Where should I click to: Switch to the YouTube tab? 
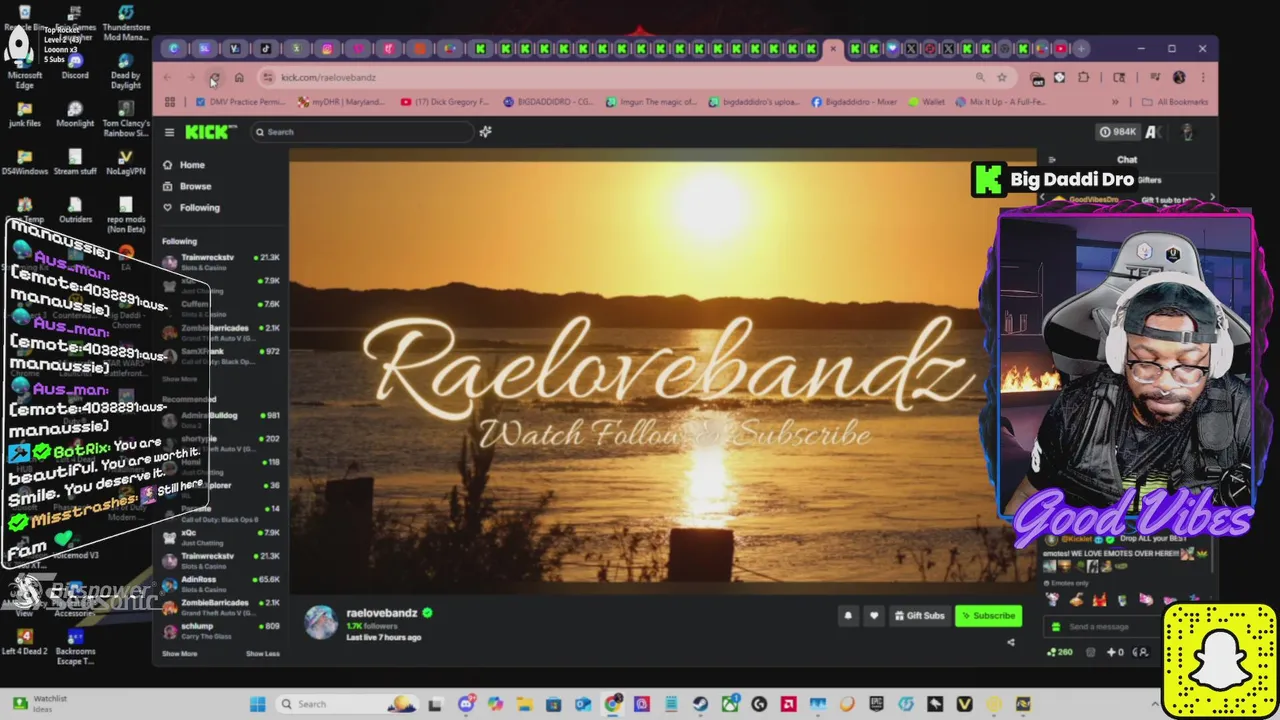tap(1061, 48)
